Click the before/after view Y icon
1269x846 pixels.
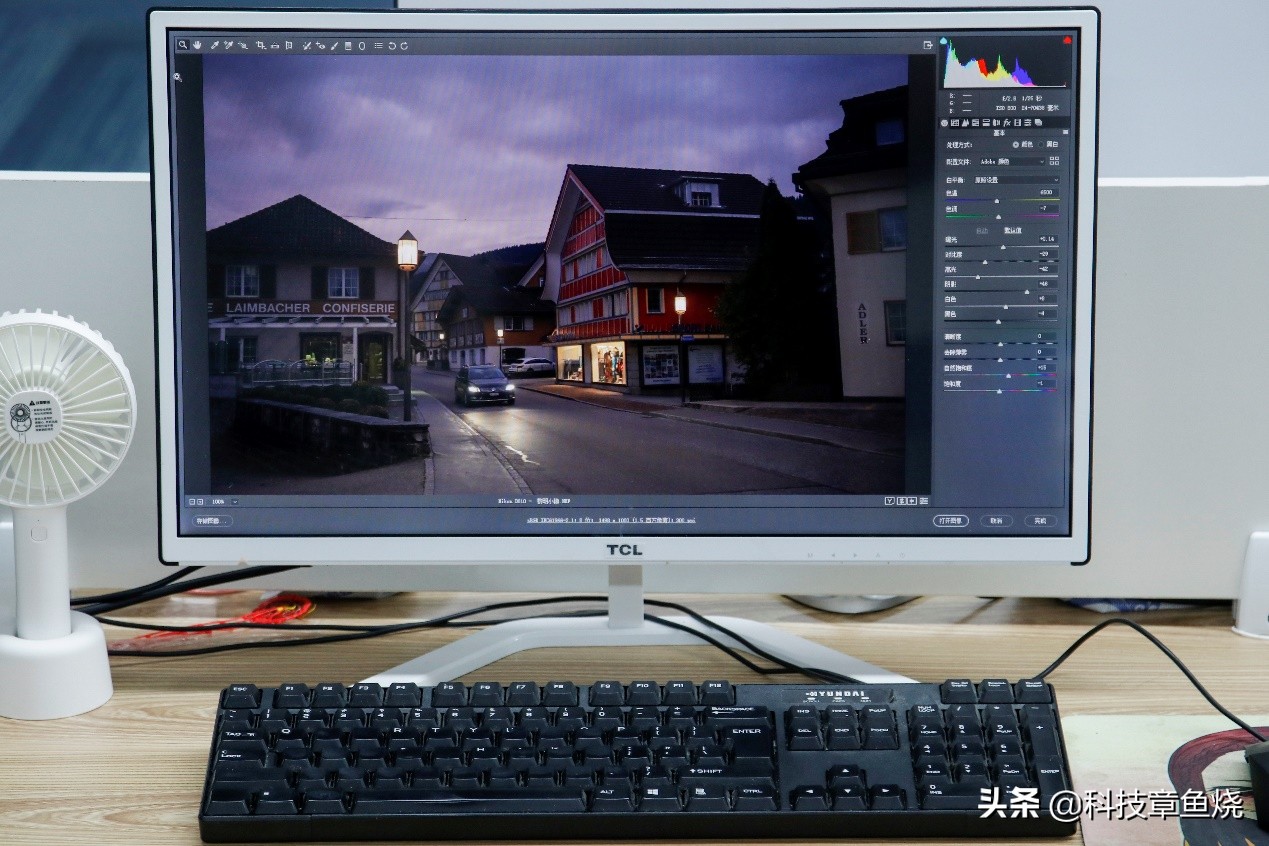tap(890, 501)
